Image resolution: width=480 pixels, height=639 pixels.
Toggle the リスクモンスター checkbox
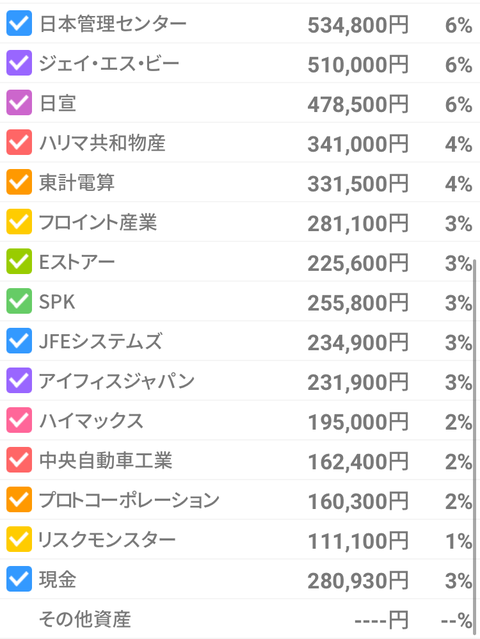pyautogui.click(x=19, y=539)
